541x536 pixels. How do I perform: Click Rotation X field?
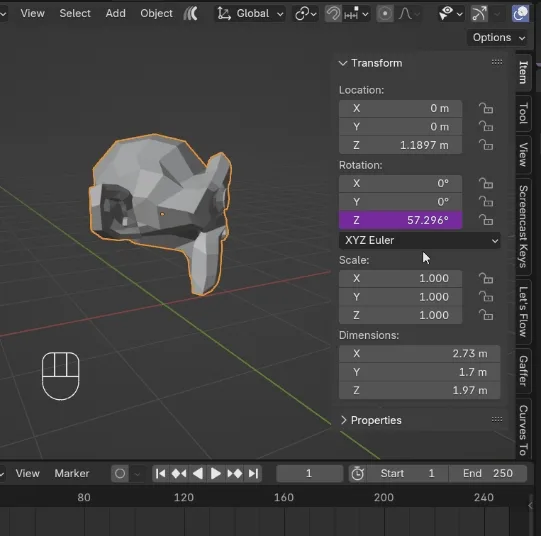click(400, 183)
